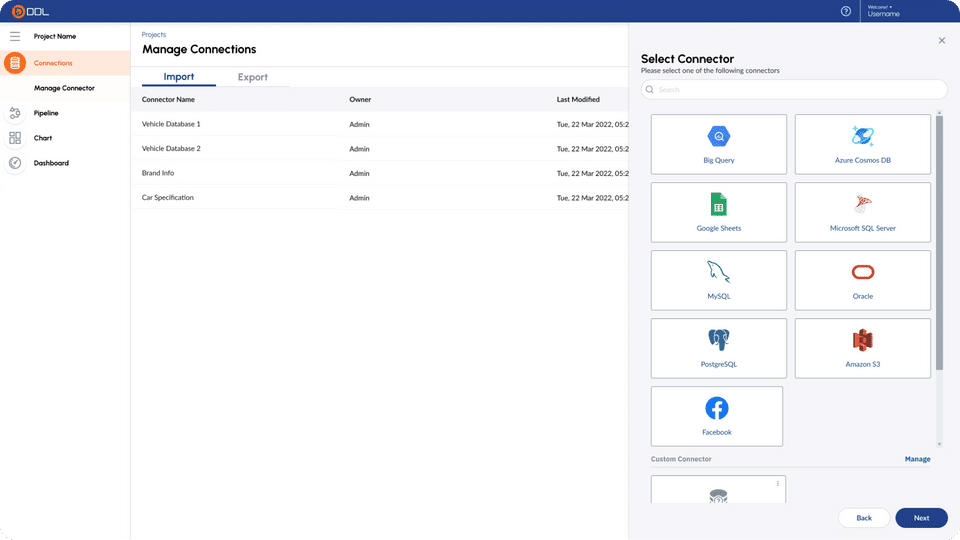Click the Next button

[921, 517]
